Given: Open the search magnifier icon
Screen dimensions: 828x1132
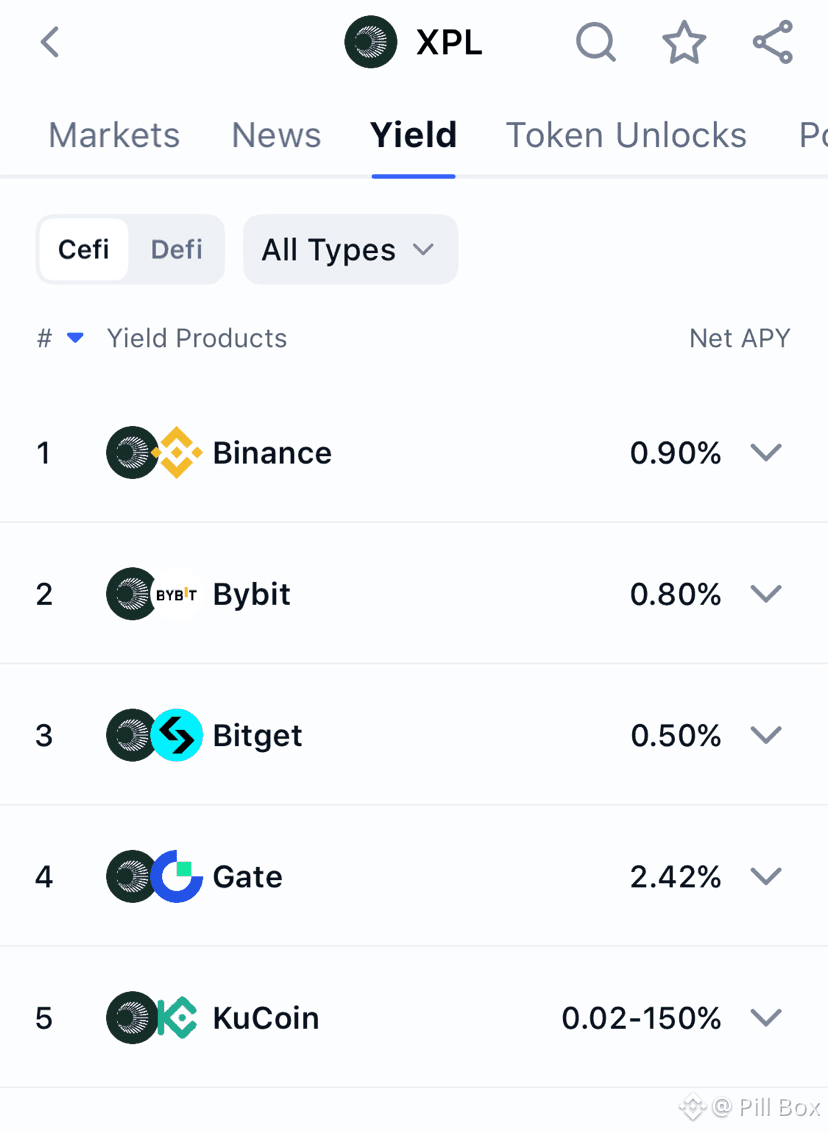Looking at the screenshot, I should click(596, 43).
